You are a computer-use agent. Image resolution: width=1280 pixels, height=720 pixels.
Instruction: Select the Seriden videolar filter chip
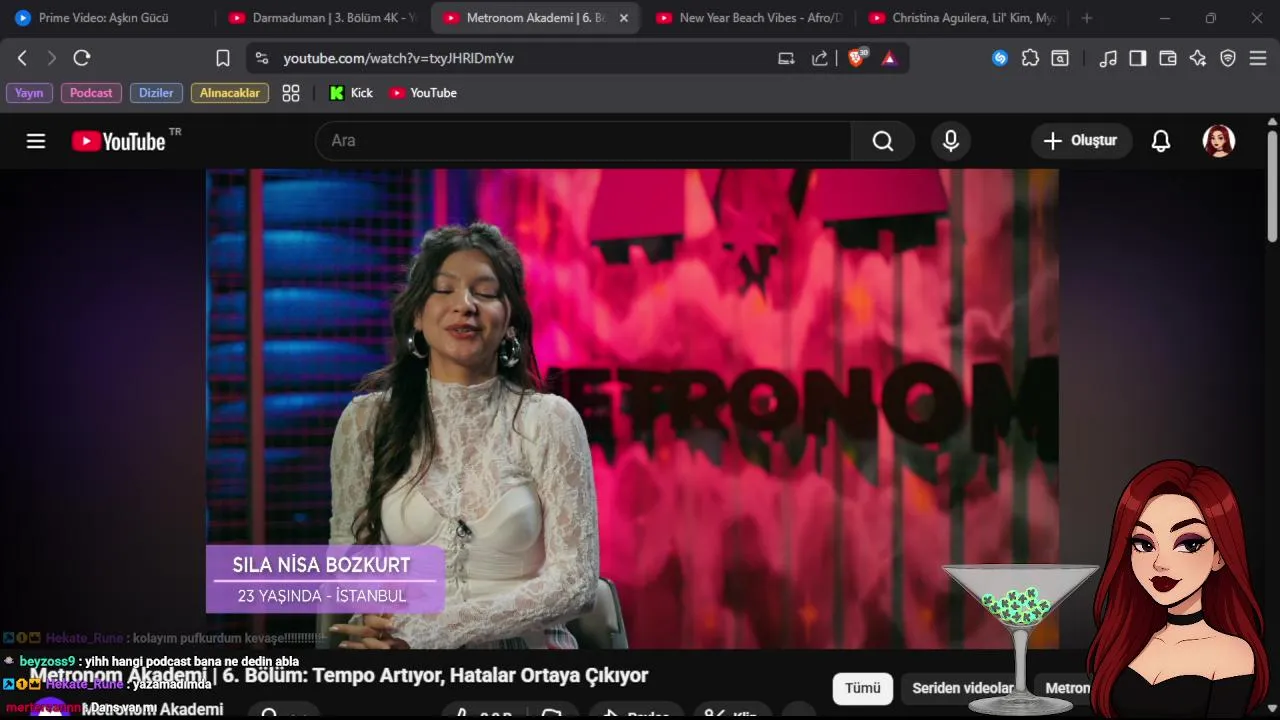[x=963, y=688]
